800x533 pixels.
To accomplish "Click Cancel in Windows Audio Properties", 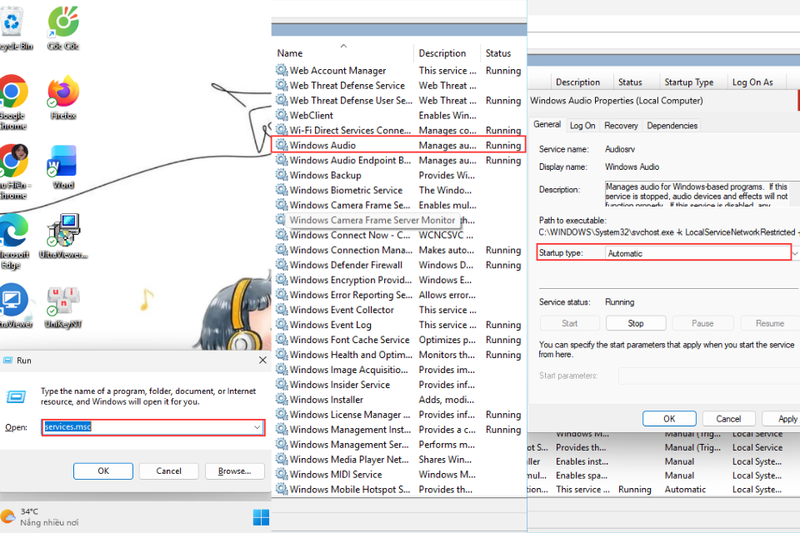I will 729,418.
